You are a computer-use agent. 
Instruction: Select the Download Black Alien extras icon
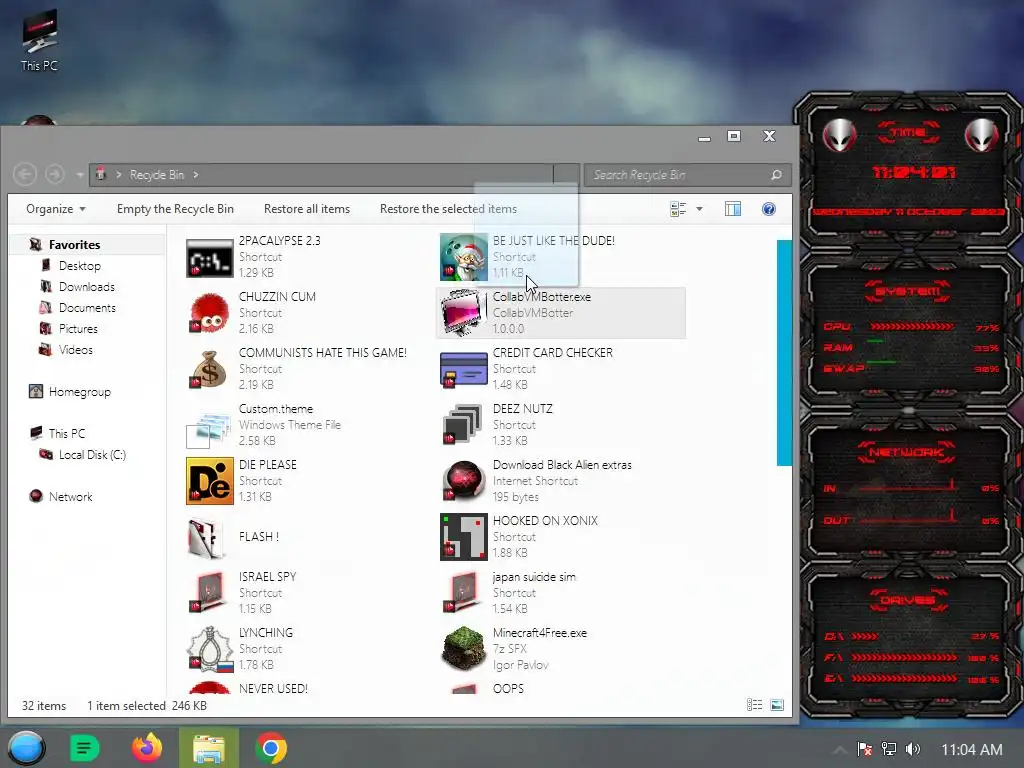point(464,481)
